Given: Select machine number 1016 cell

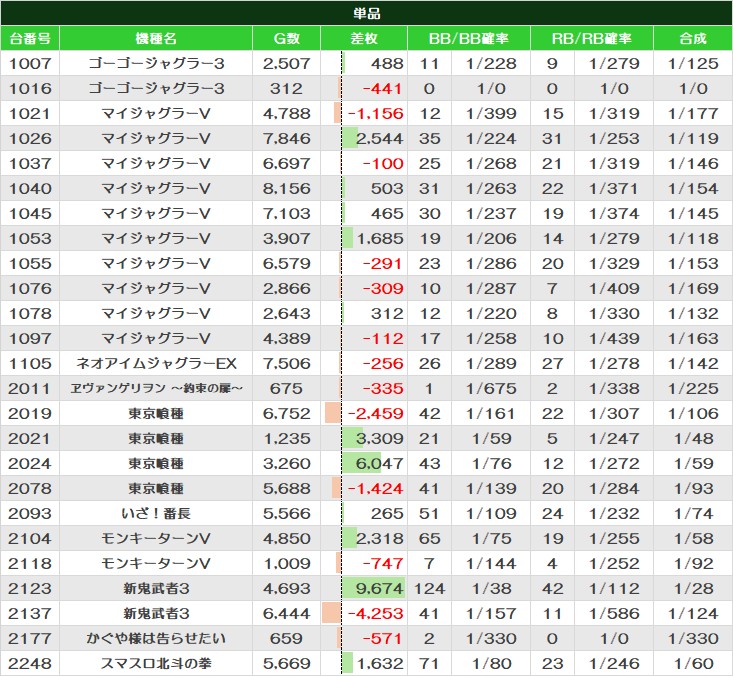Looking at the screenshot, I should point(30,88).
